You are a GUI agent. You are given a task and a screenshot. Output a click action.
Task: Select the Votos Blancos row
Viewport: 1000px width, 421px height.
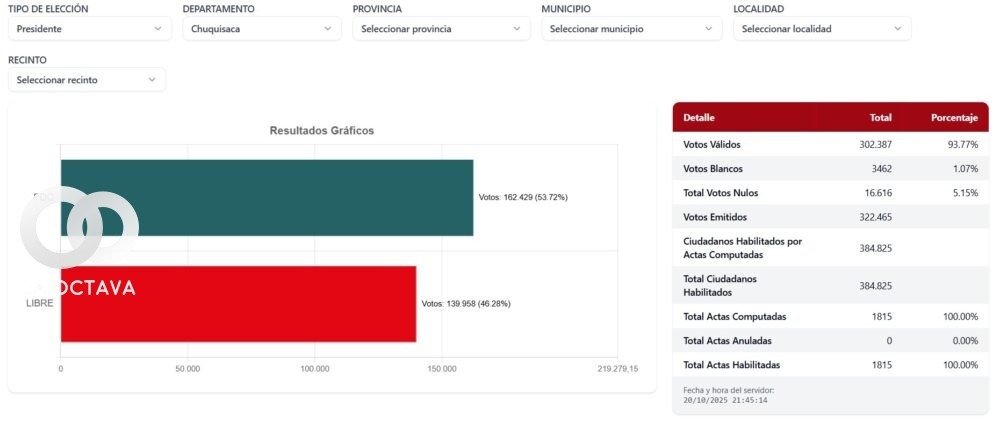pos(830,169)
